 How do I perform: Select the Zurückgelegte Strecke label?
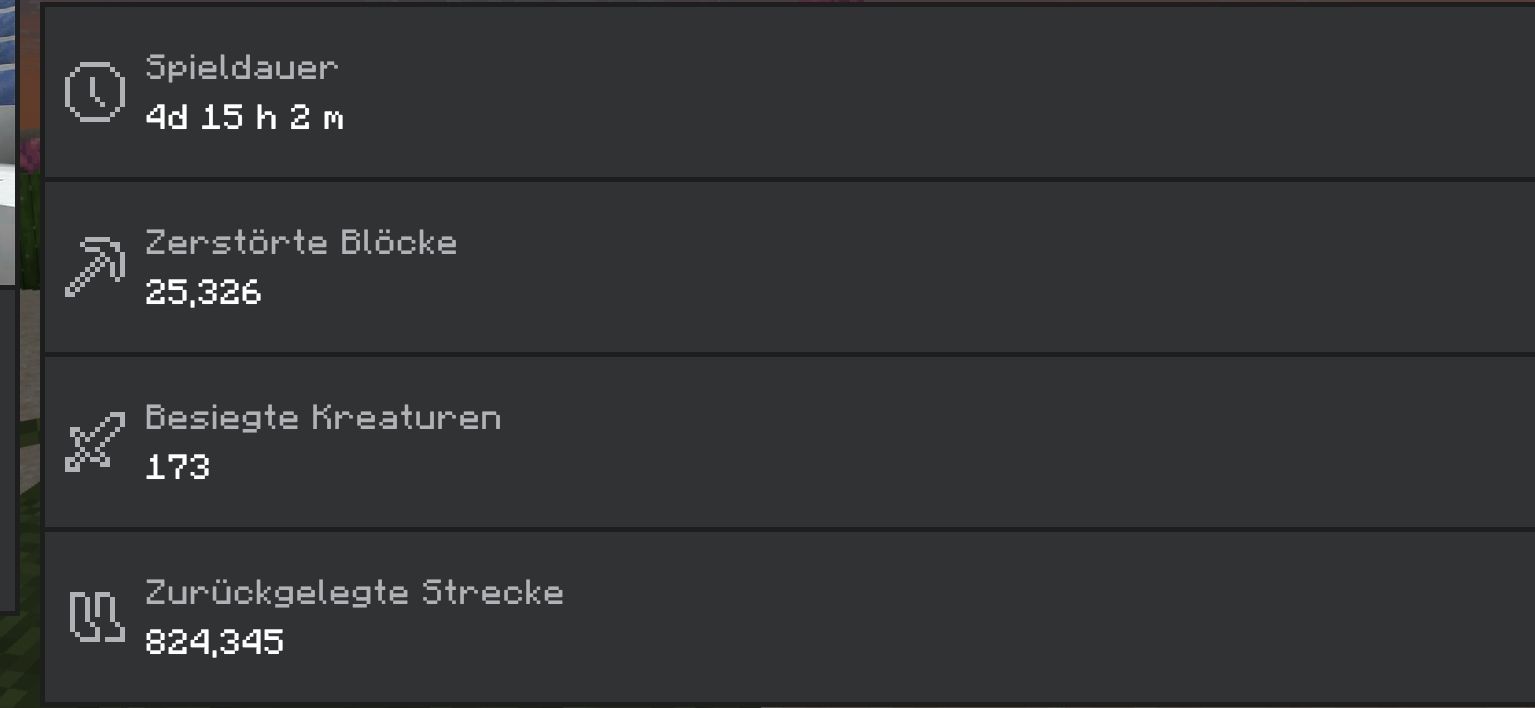pos(354,592)
